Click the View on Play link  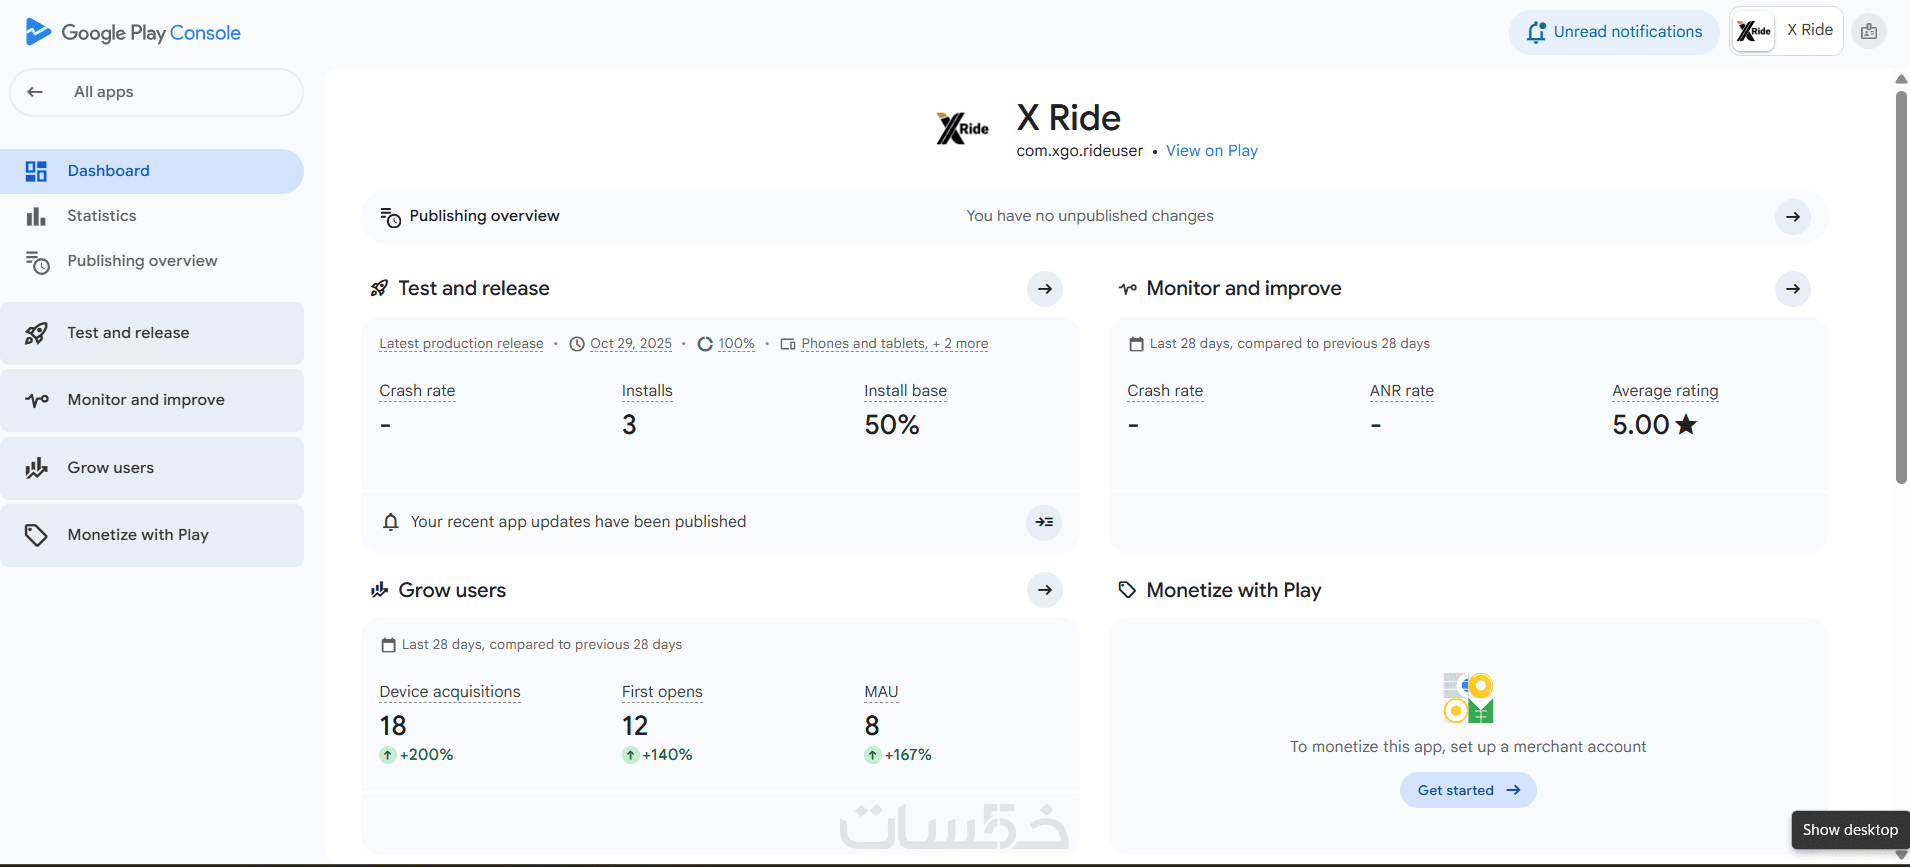tap(1211, 151)
